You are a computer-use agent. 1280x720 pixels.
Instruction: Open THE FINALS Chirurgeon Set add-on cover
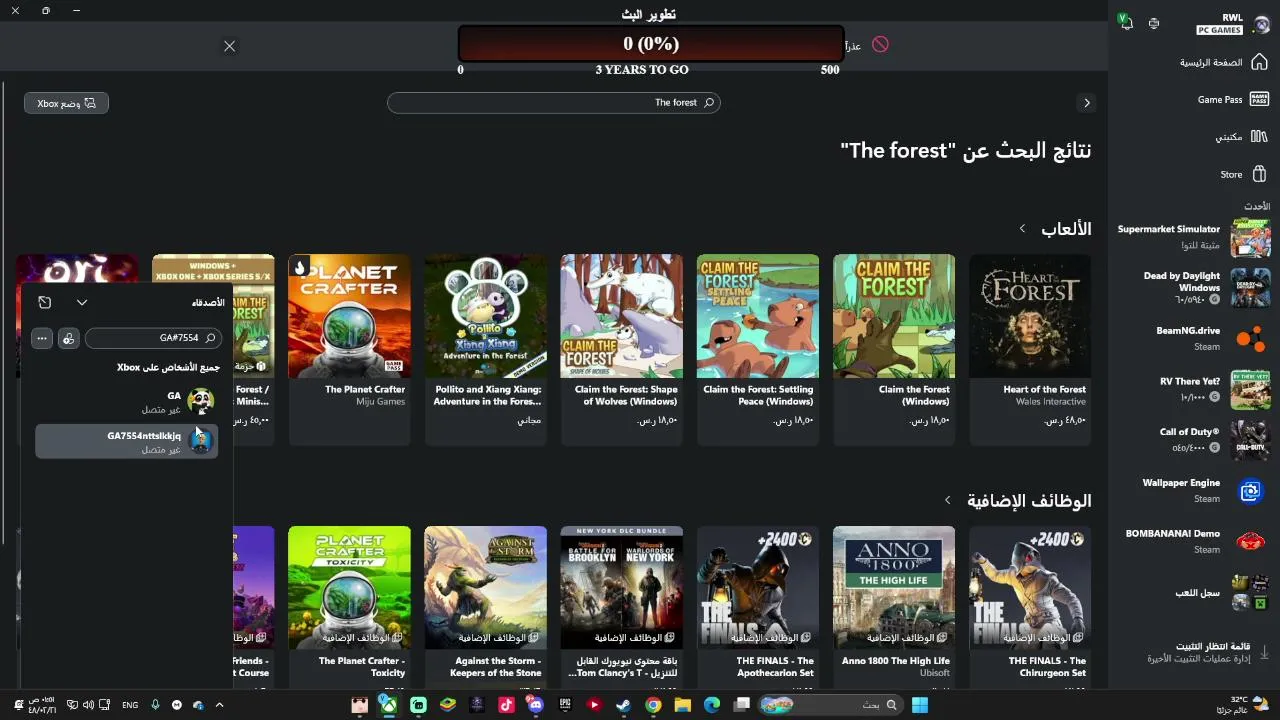(1030, 587)
